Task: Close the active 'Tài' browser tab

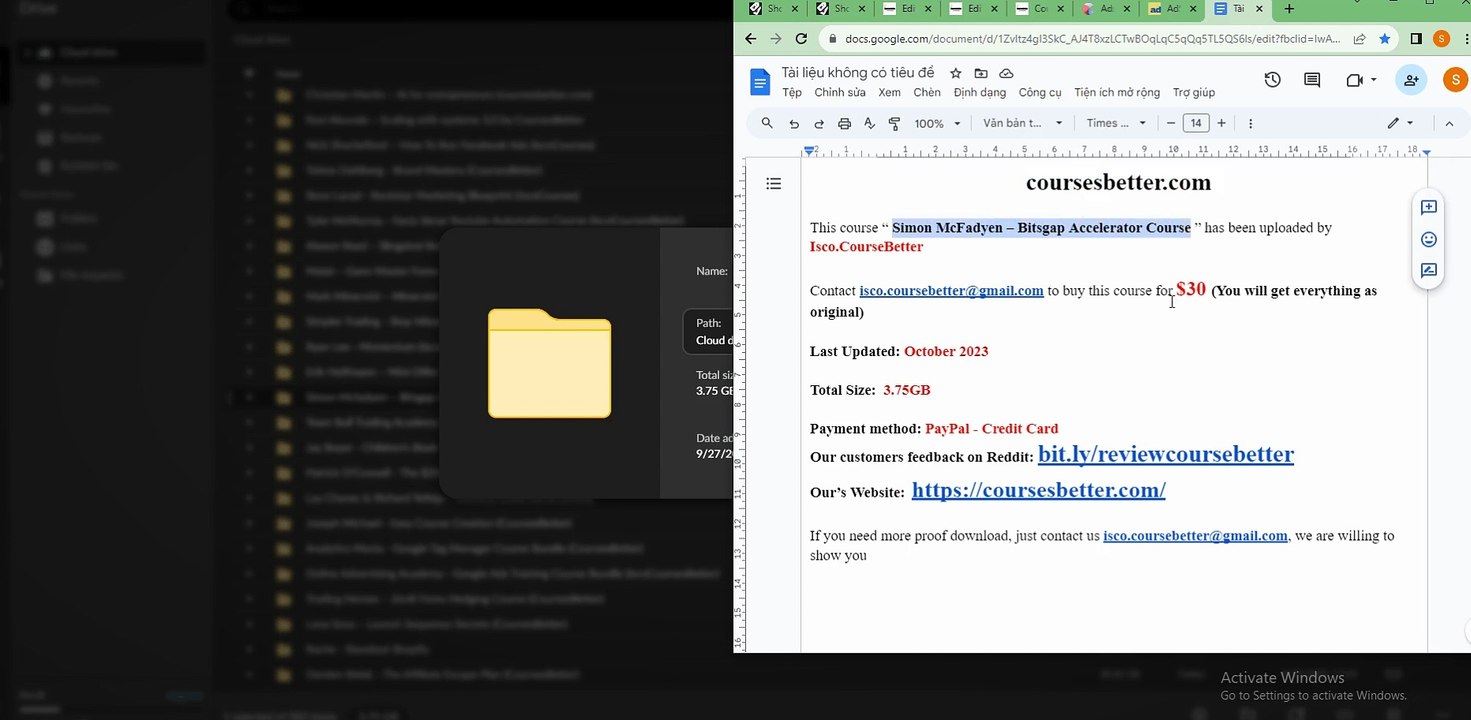Action: click(1260, 9)
